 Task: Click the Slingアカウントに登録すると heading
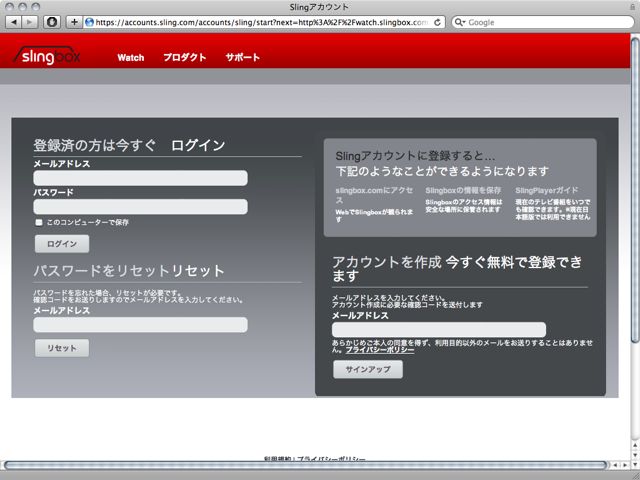pos(415,156)
